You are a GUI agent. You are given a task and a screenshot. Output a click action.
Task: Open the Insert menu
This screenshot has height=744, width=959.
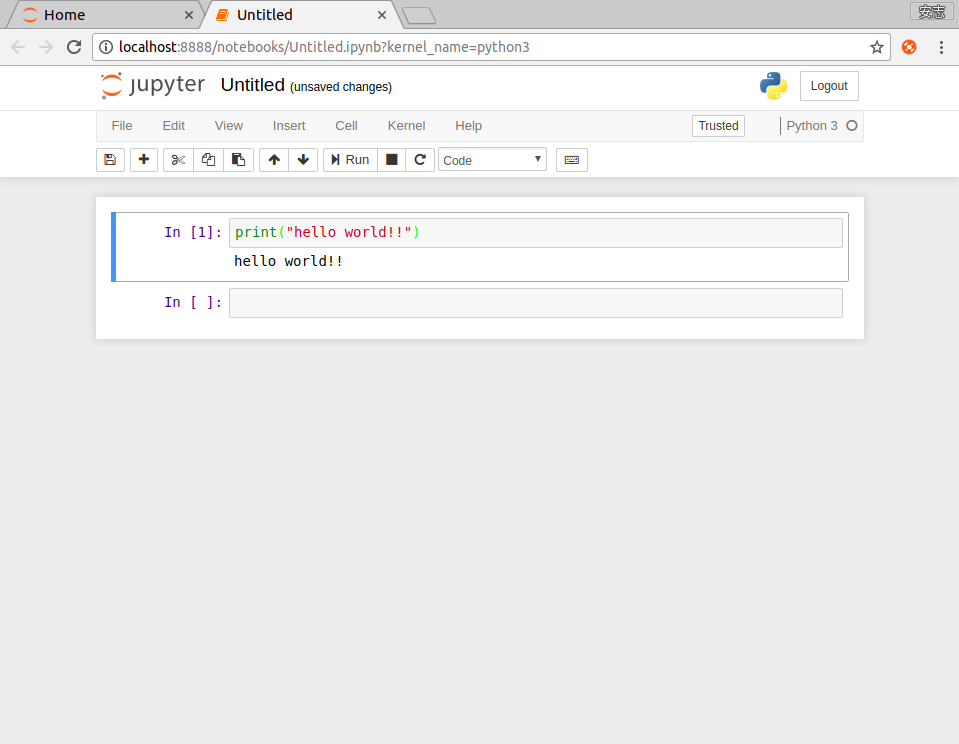(289, 125)
